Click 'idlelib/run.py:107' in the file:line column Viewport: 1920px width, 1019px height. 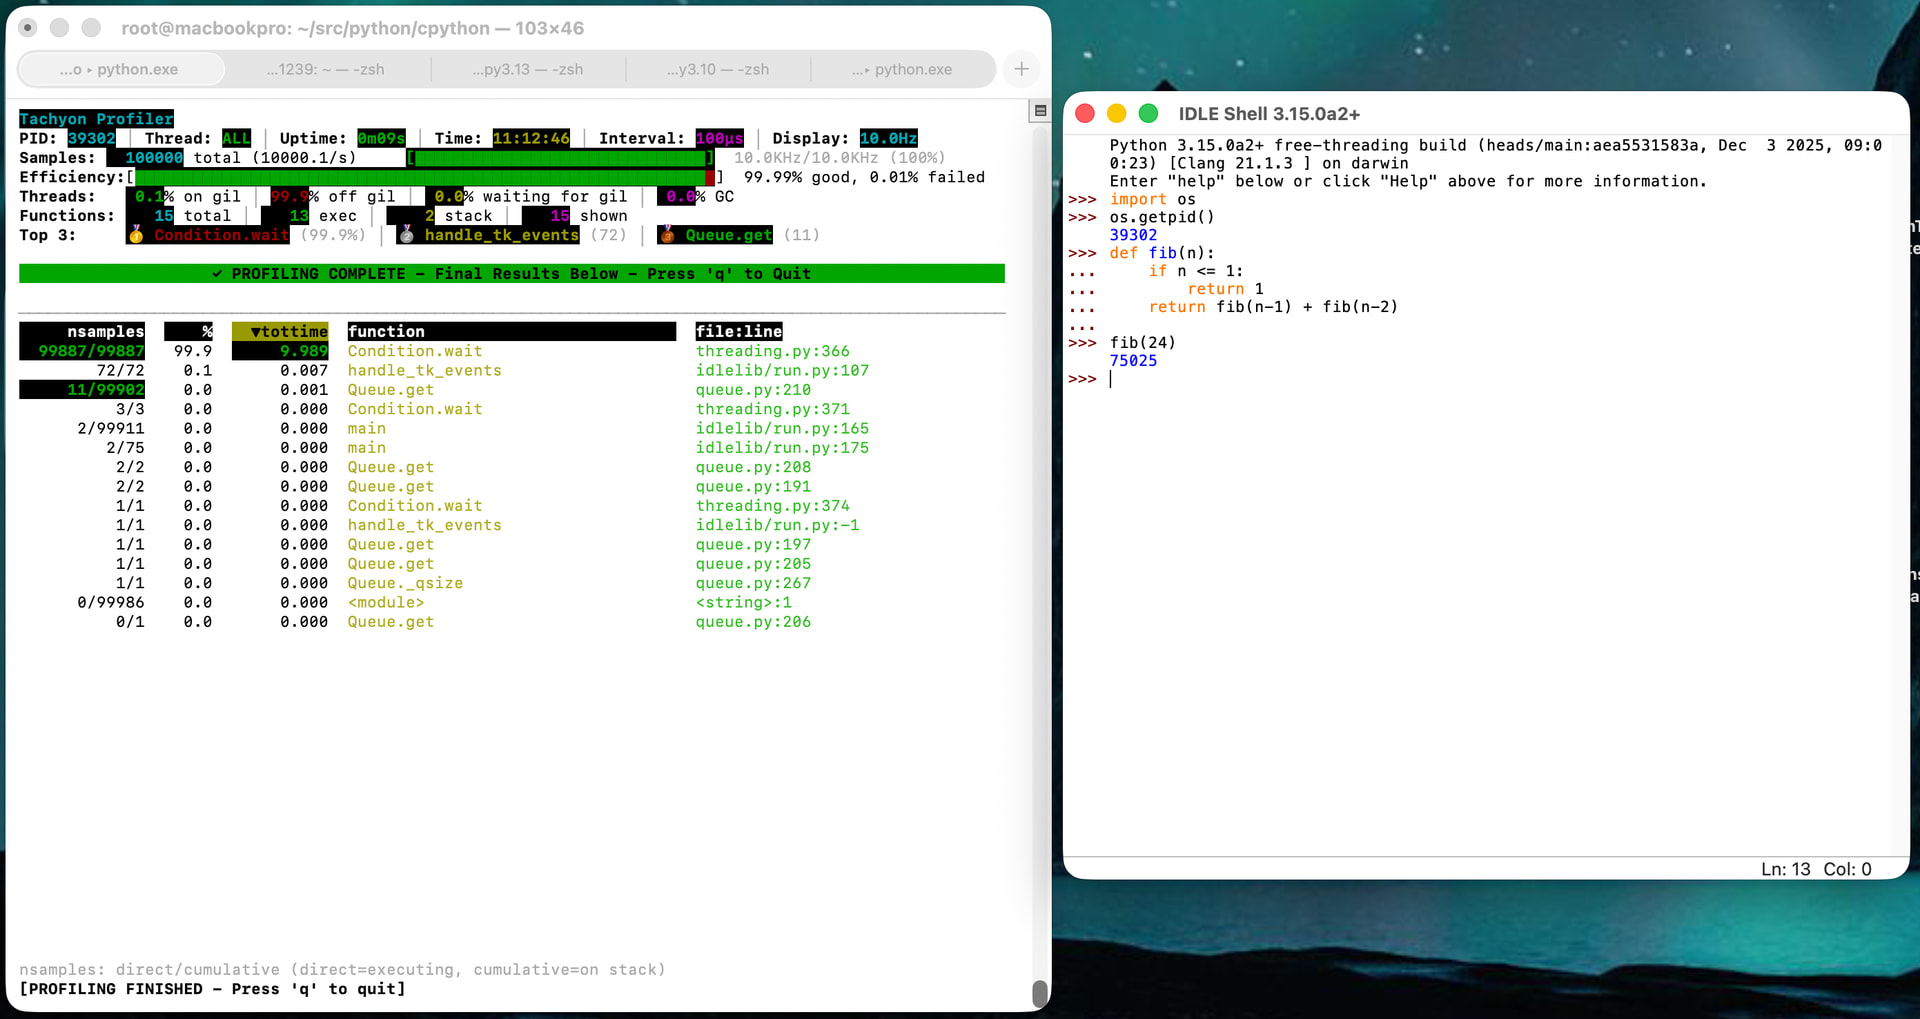[782, 371]
